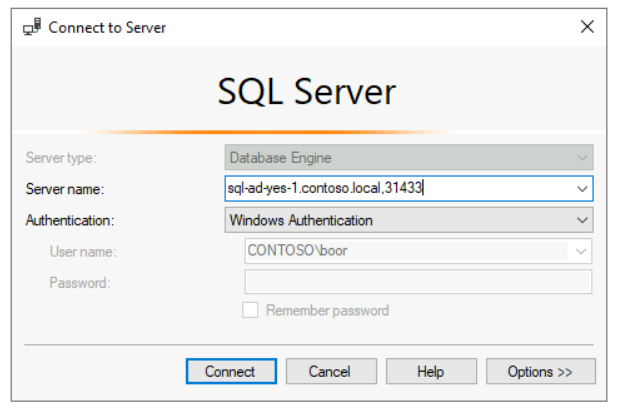Open Help for this dialog

coord(431,371)
